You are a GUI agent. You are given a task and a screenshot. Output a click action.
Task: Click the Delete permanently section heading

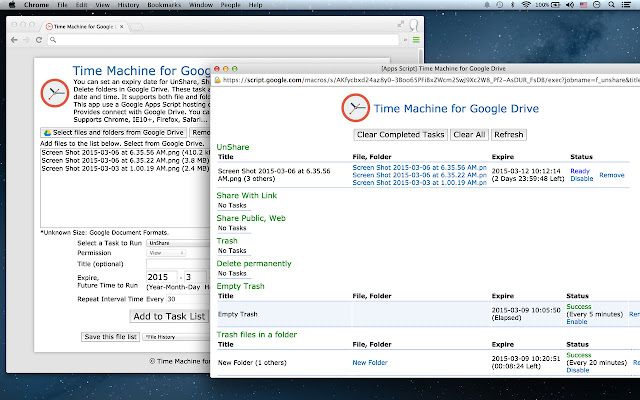click(254, 264)
